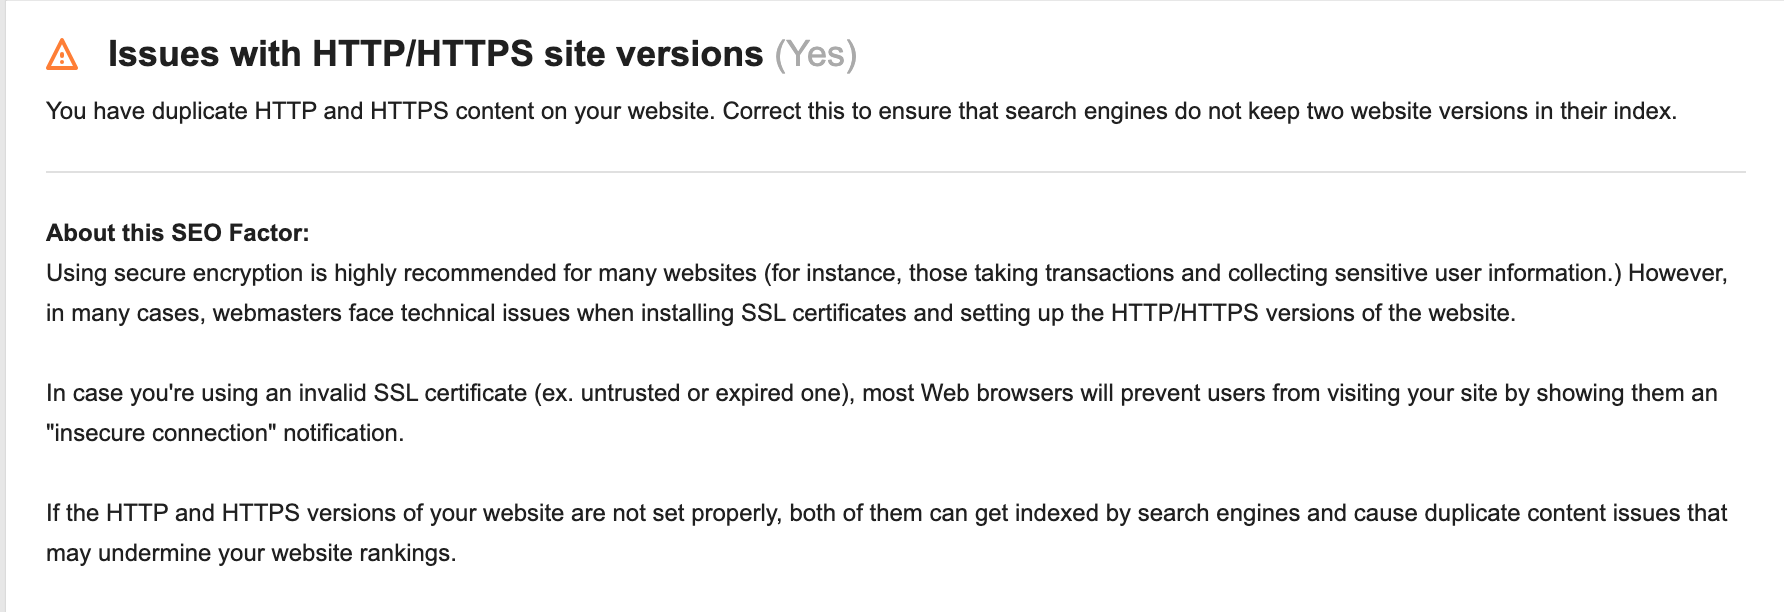Click the gray vertical bar at the panel's left edge
This screenshot has width=1784, height=612.
[3, 306]
